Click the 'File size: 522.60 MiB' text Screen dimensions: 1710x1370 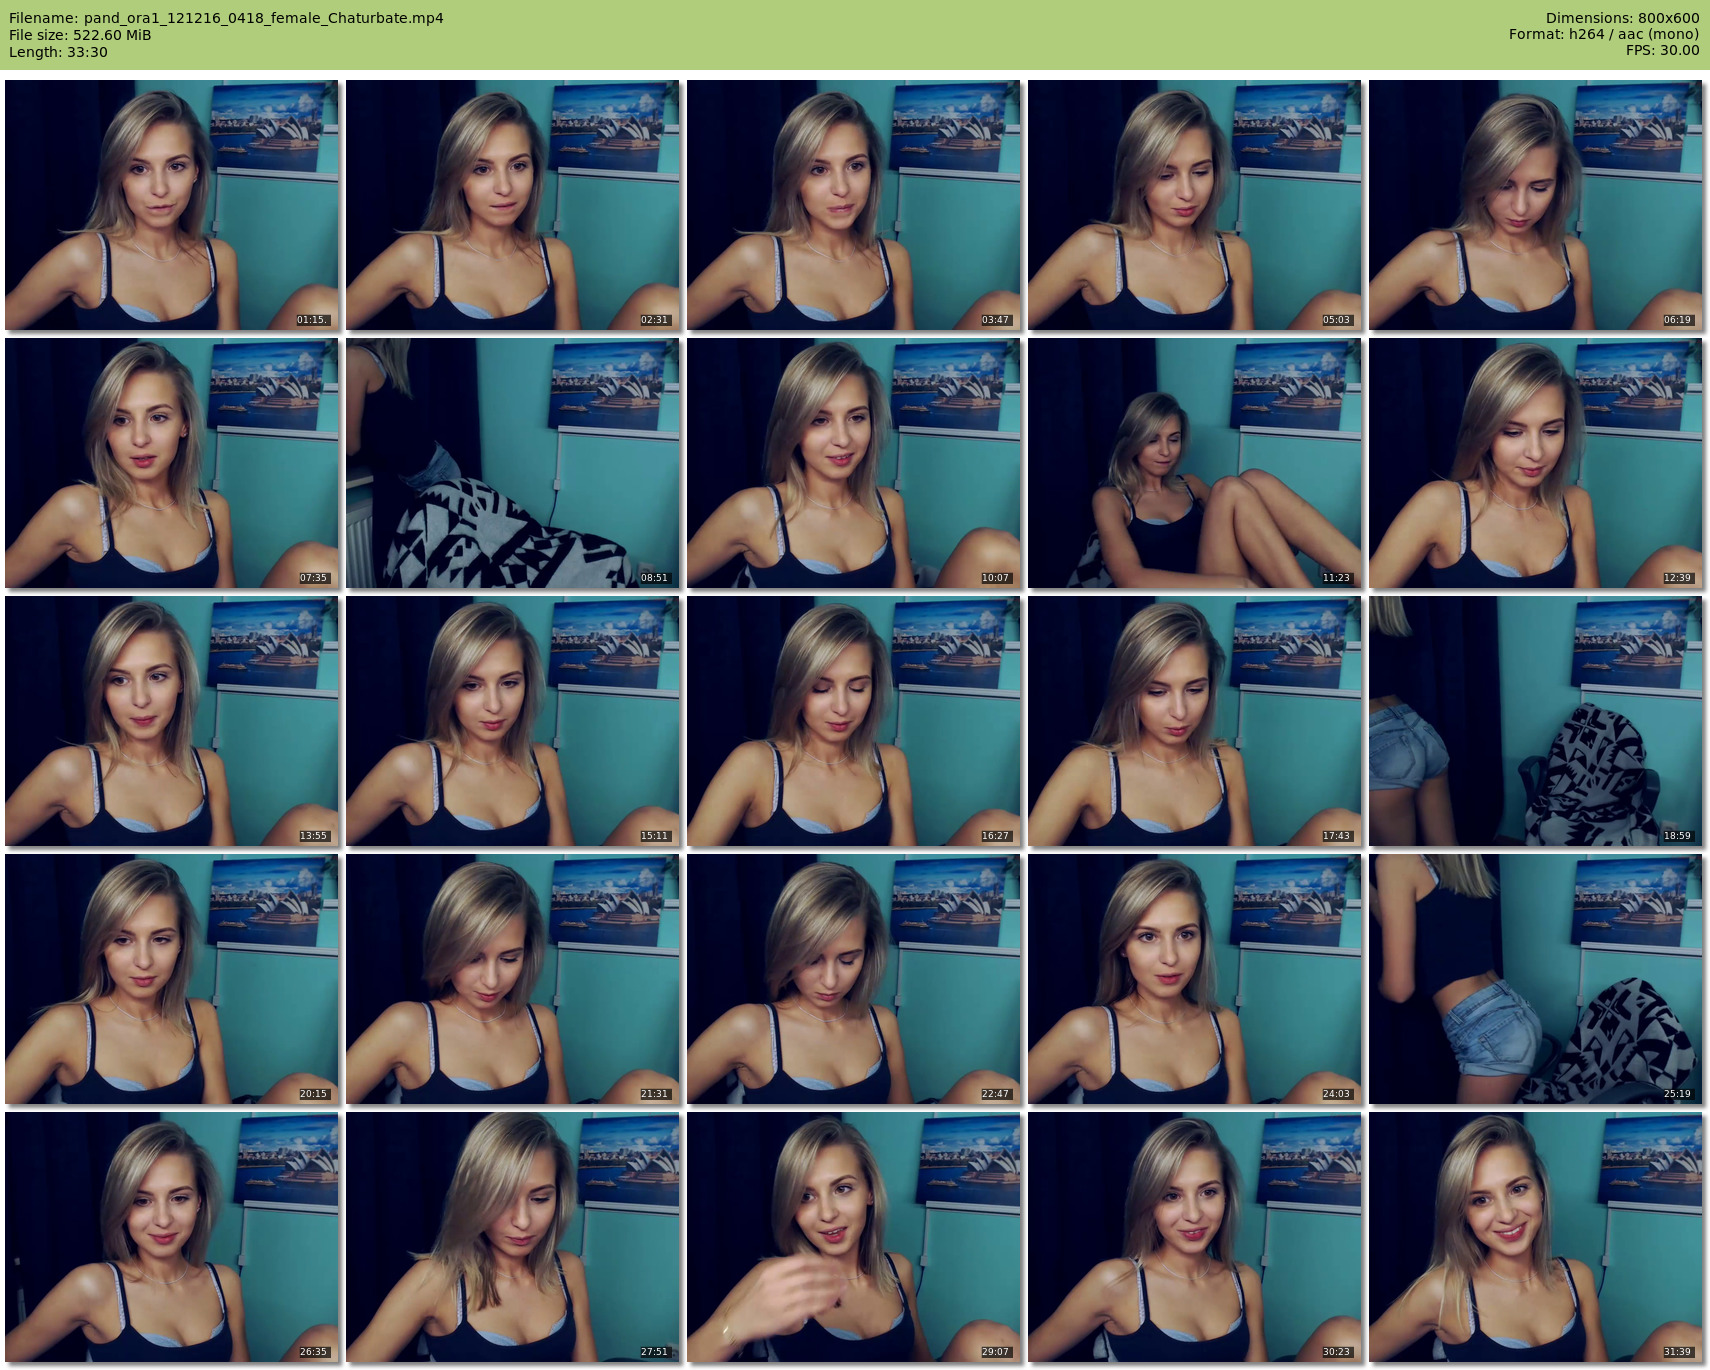point(80,35)
